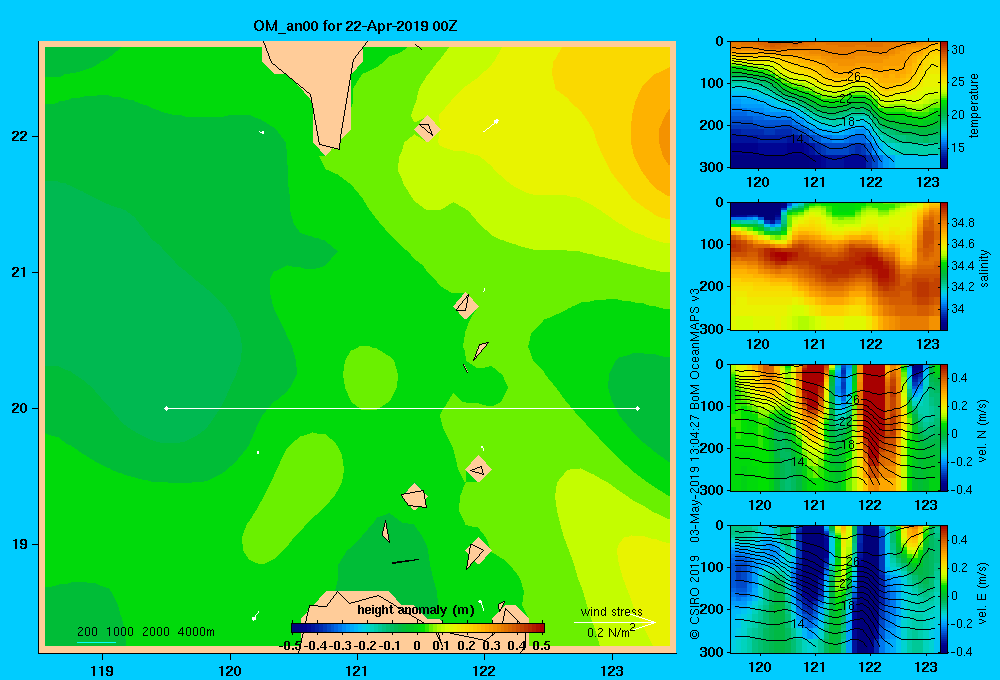Click the east endpoint of the white section line
The height and width of the screenshot is (680, 1000).
[x=638, y=408]
